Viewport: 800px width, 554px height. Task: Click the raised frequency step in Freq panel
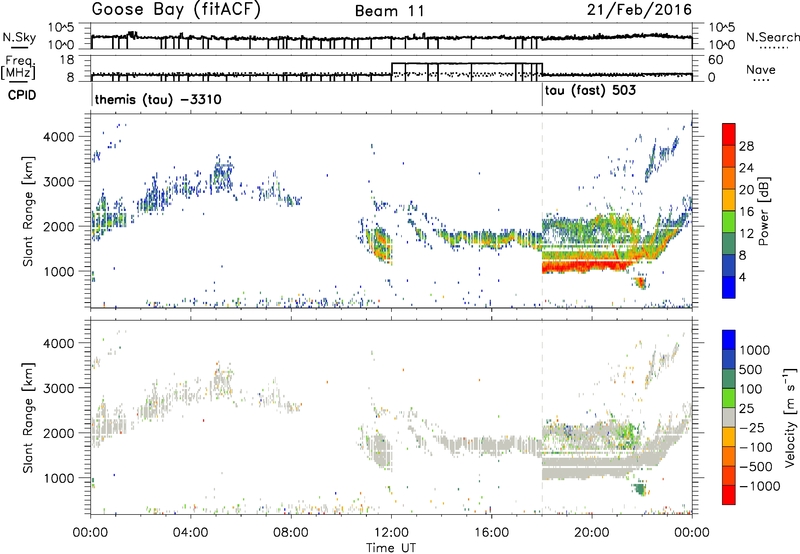[467, 63]
